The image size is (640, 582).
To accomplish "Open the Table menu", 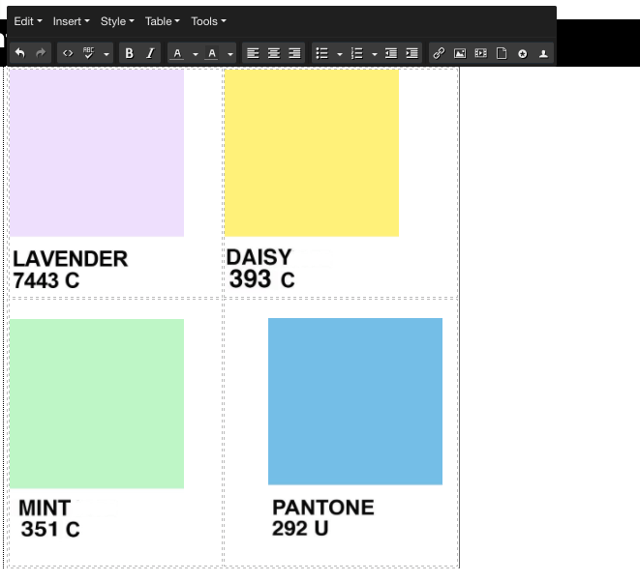I will point(162,21).
